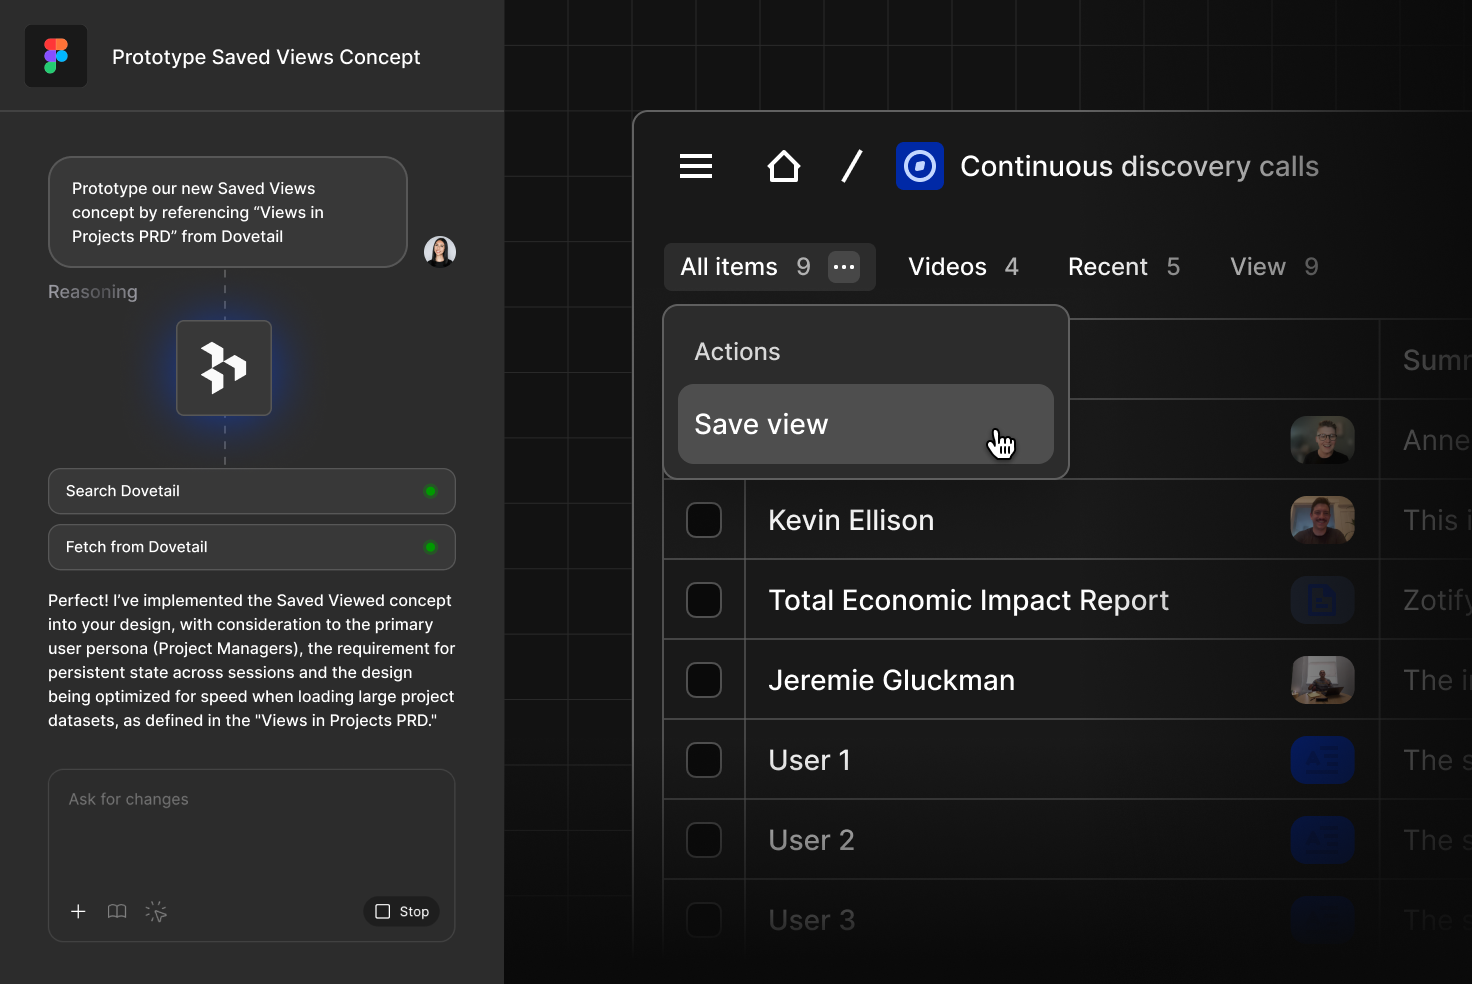Viewport: 1472px width, 984px height.
Task: Expand the Fetch from Dovetail step
Action: click(252, 547)
